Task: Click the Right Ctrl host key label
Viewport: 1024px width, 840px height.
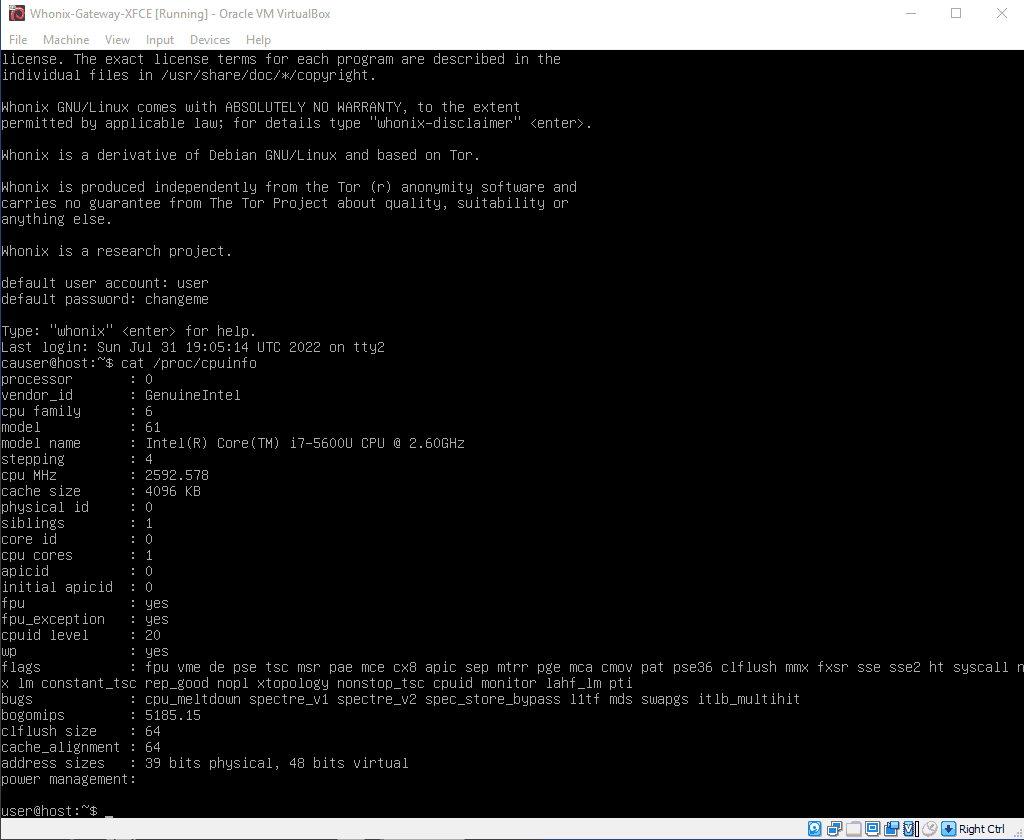Action: tap(982, 829)
